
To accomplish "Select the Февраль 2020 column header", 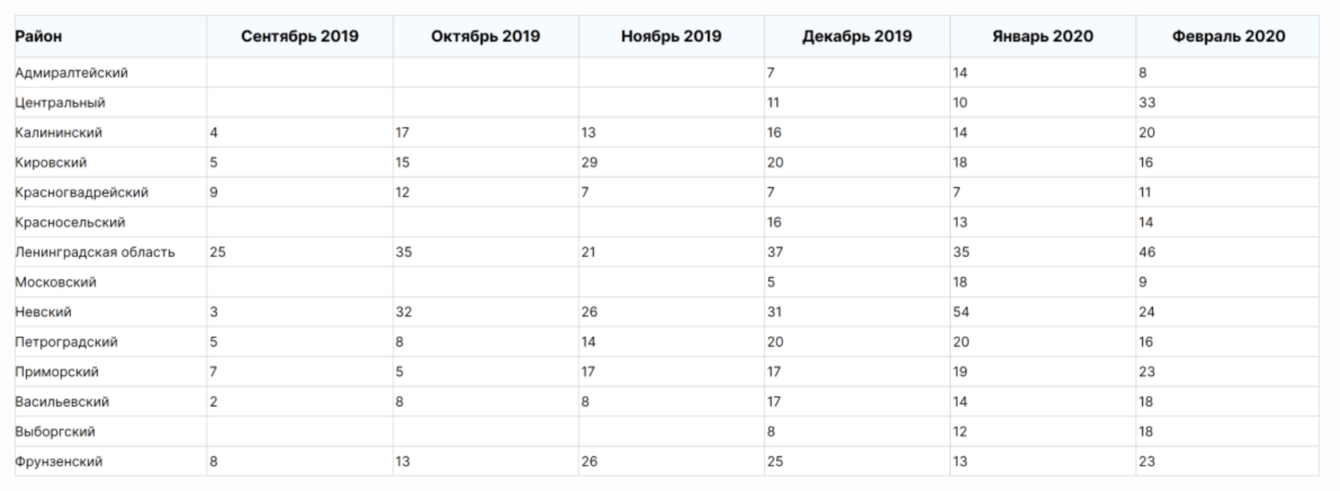I will pyautogui.click(x=1228, y=37).
